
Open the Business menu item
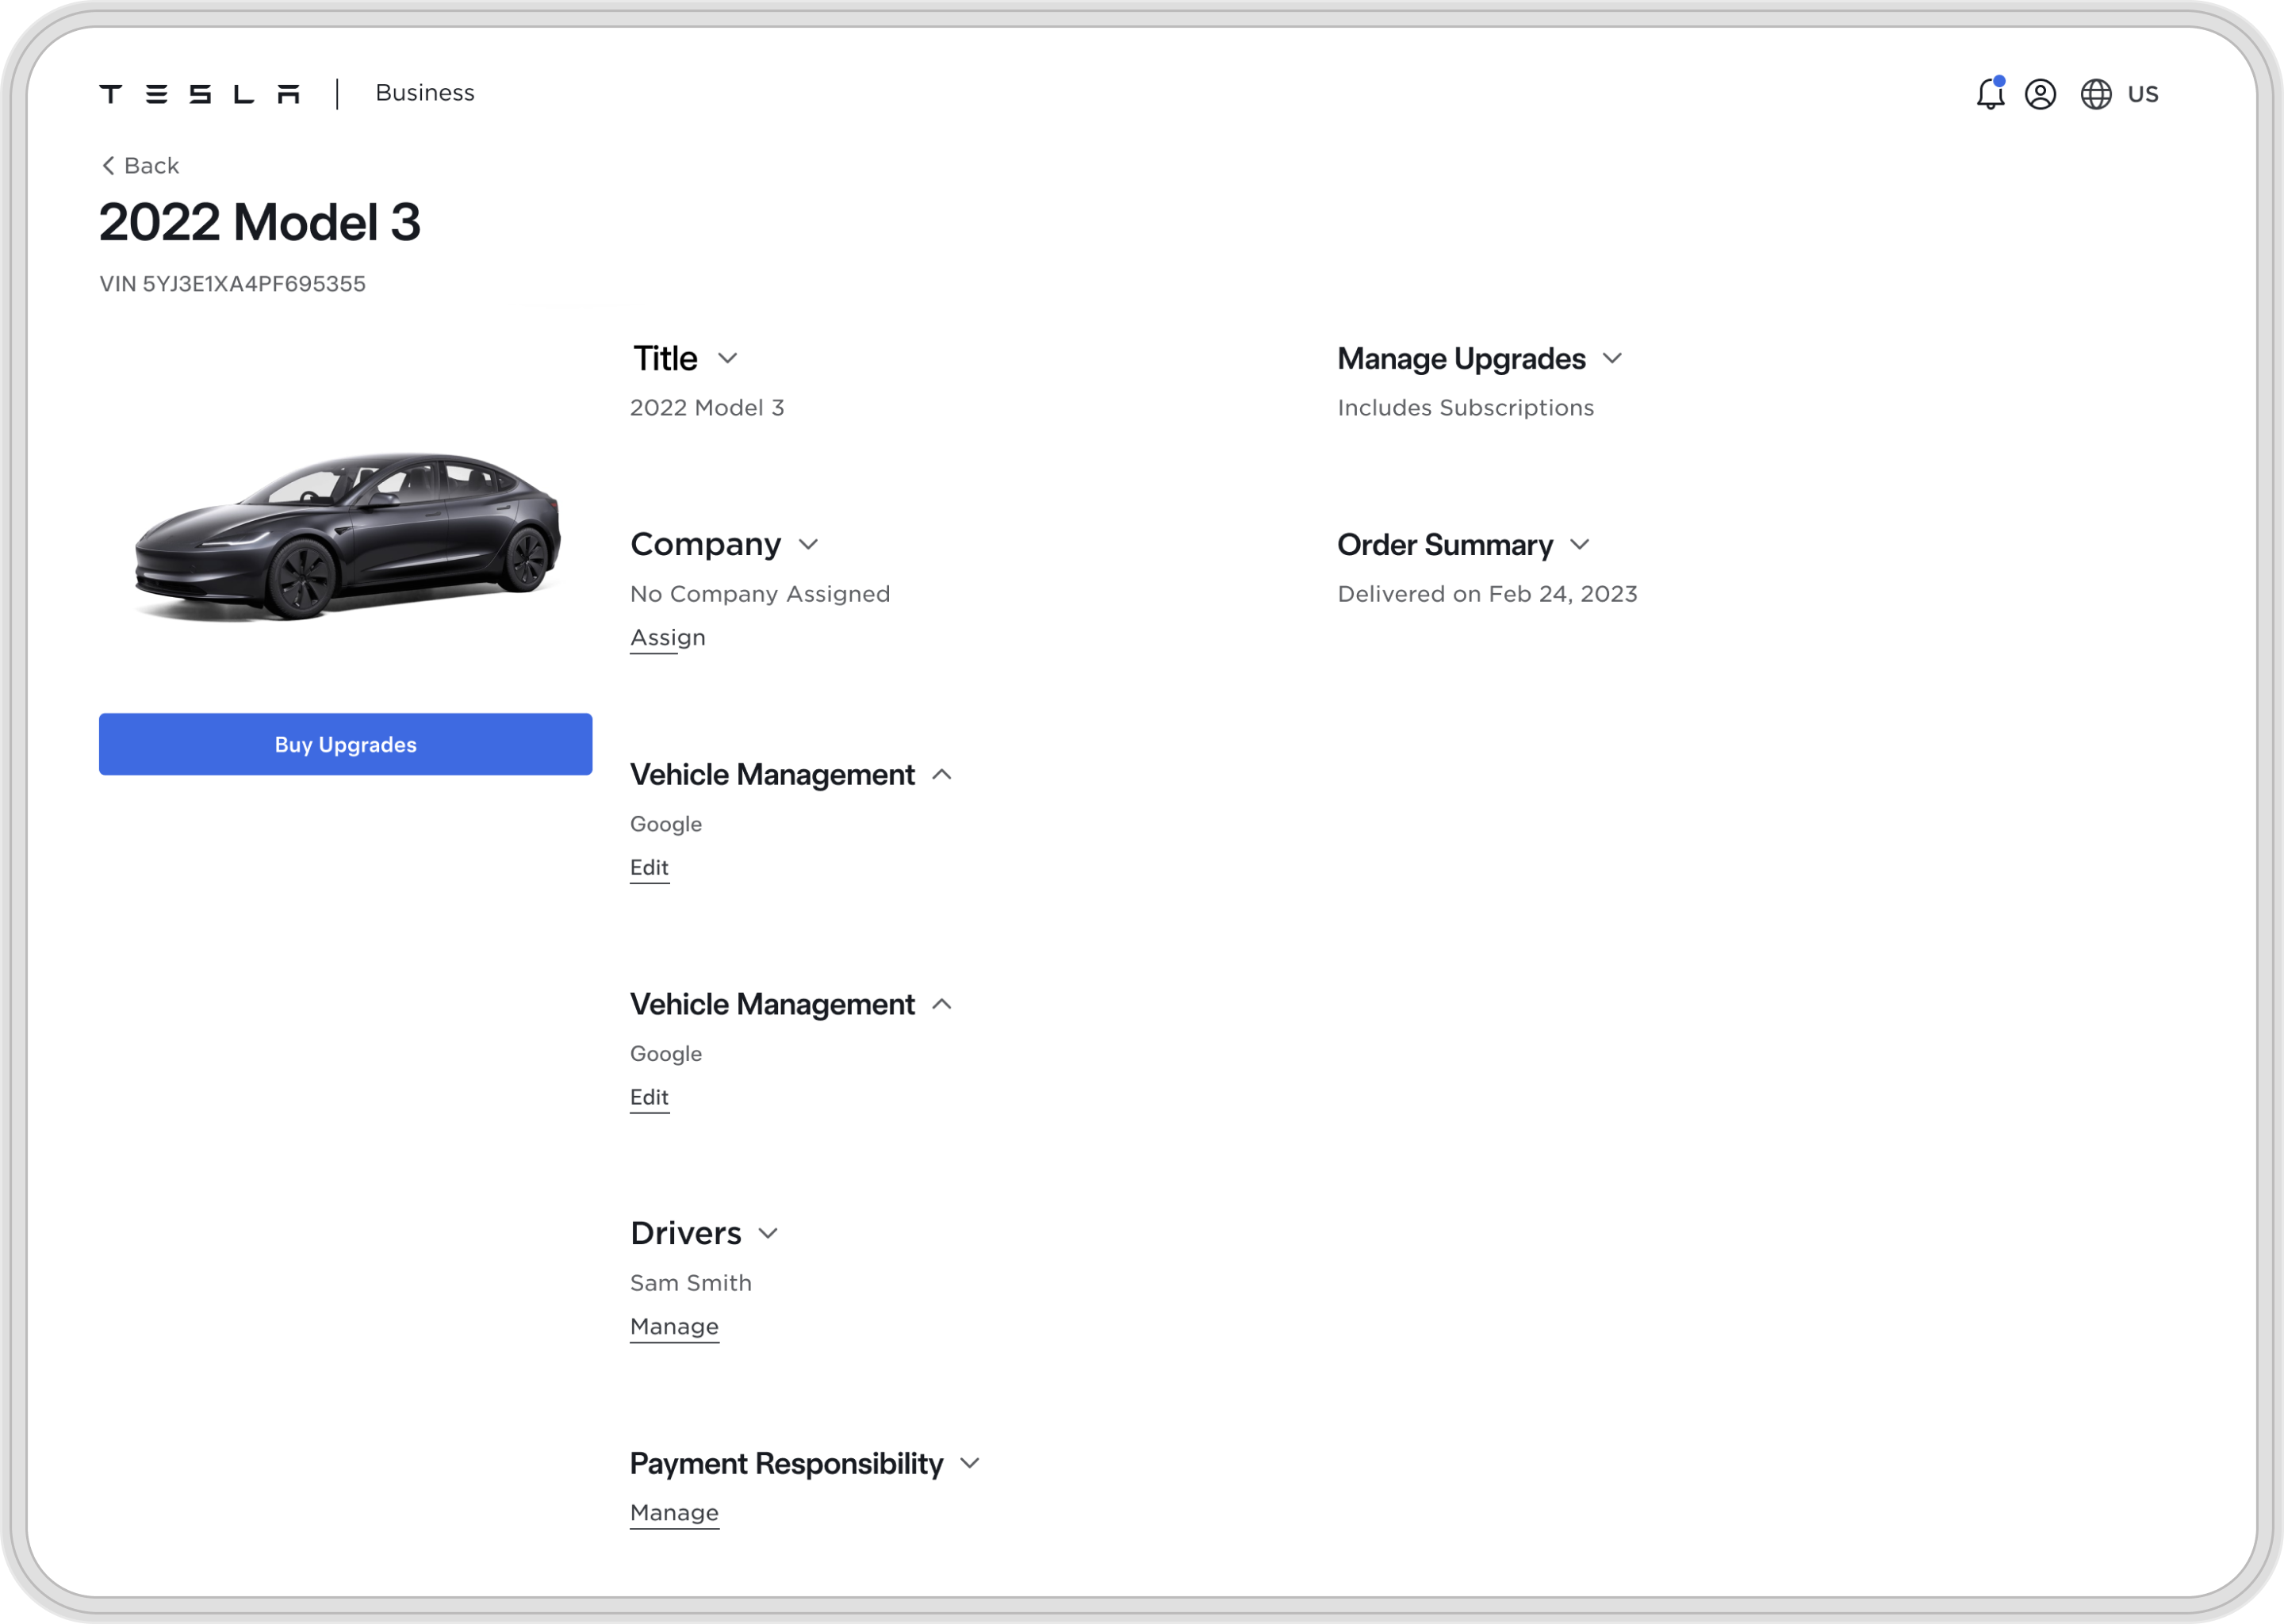[x=425, y=93]
